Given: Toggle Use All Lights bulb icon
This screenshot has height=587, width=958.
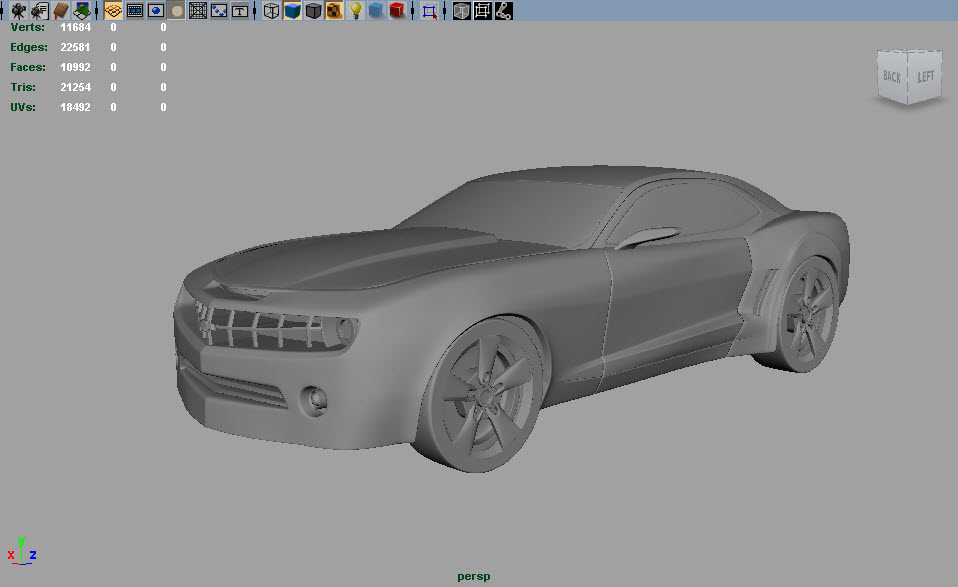Looking at the screenshot, I should point(356,10).
